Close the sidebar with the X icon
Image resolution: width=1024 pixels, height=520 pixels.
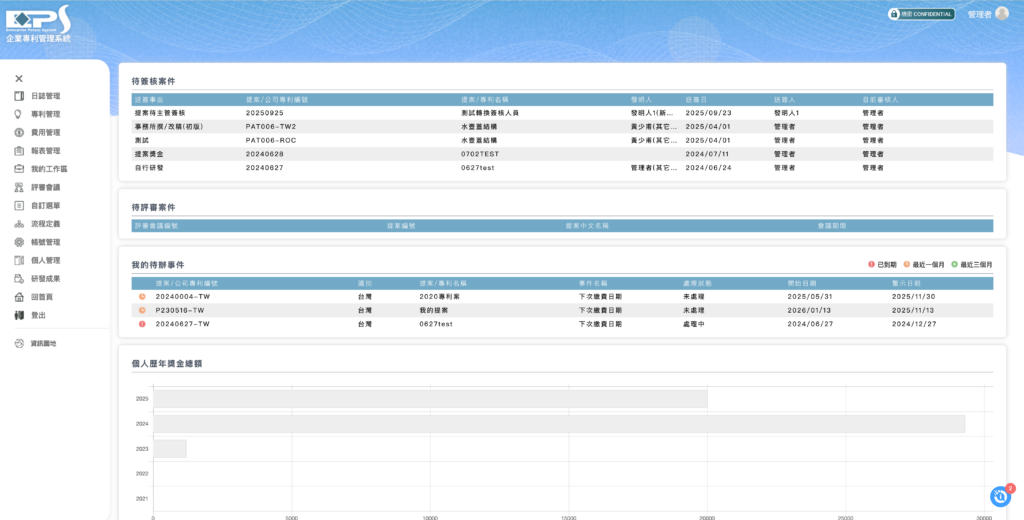point(19,78)
